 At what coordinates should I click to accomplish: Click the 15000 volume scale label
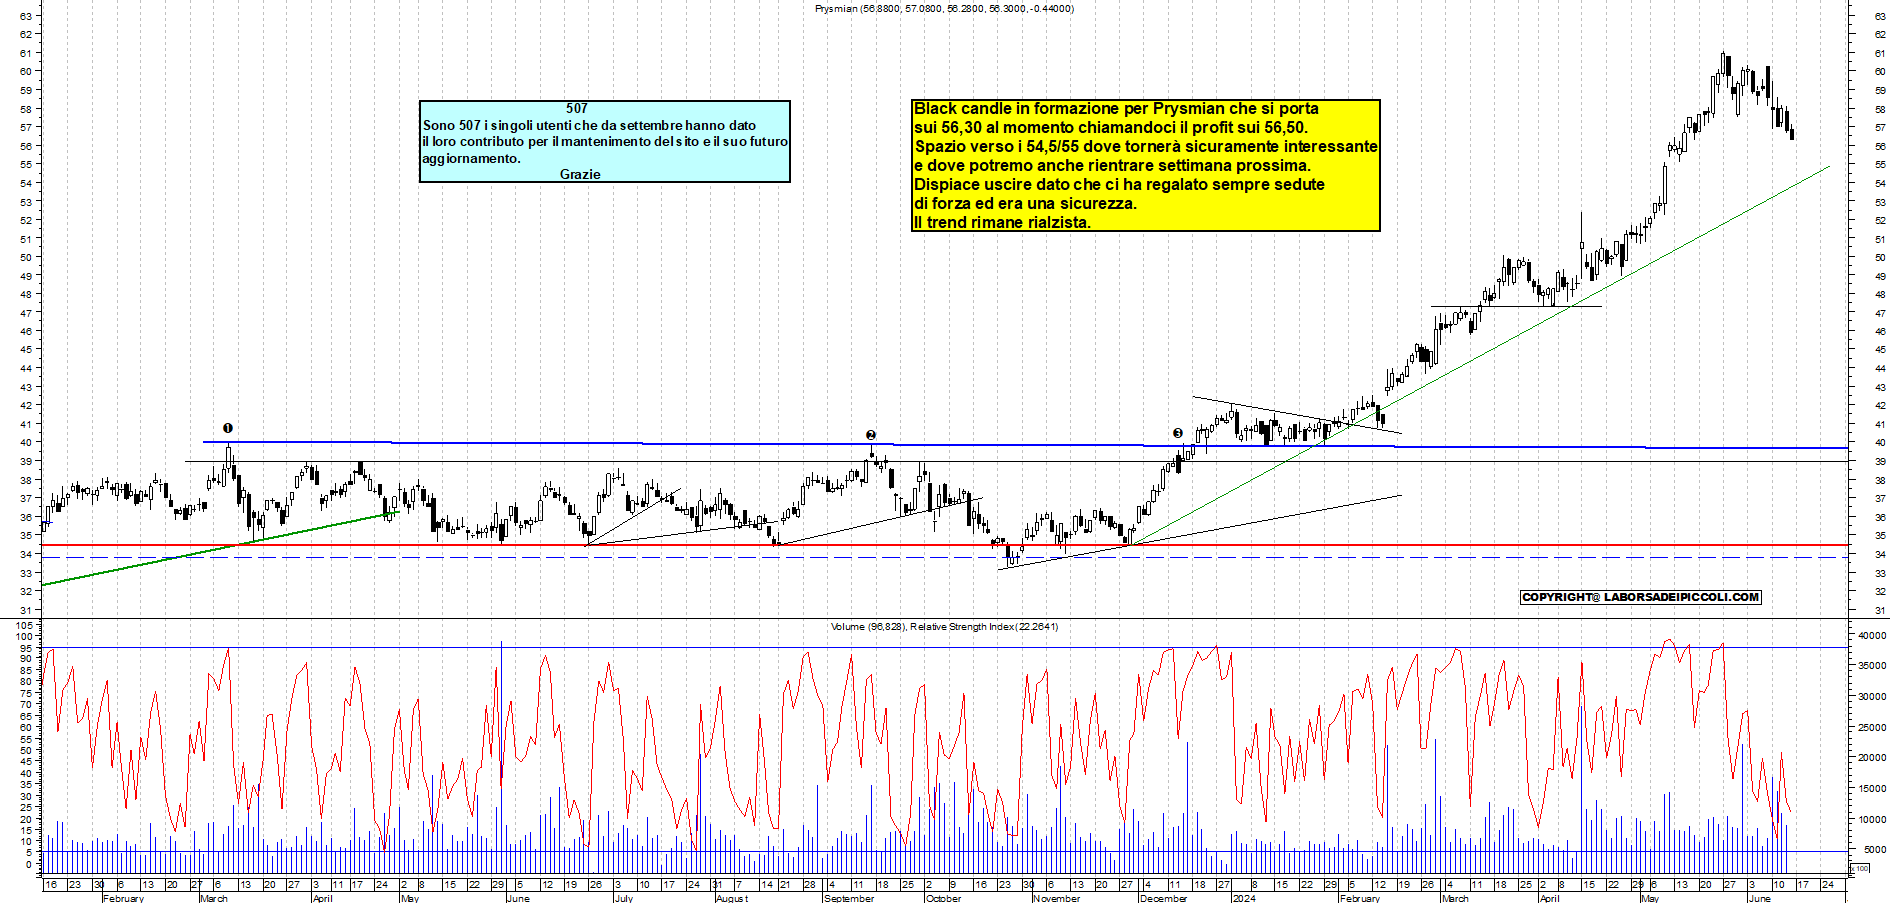point(1871,789)
